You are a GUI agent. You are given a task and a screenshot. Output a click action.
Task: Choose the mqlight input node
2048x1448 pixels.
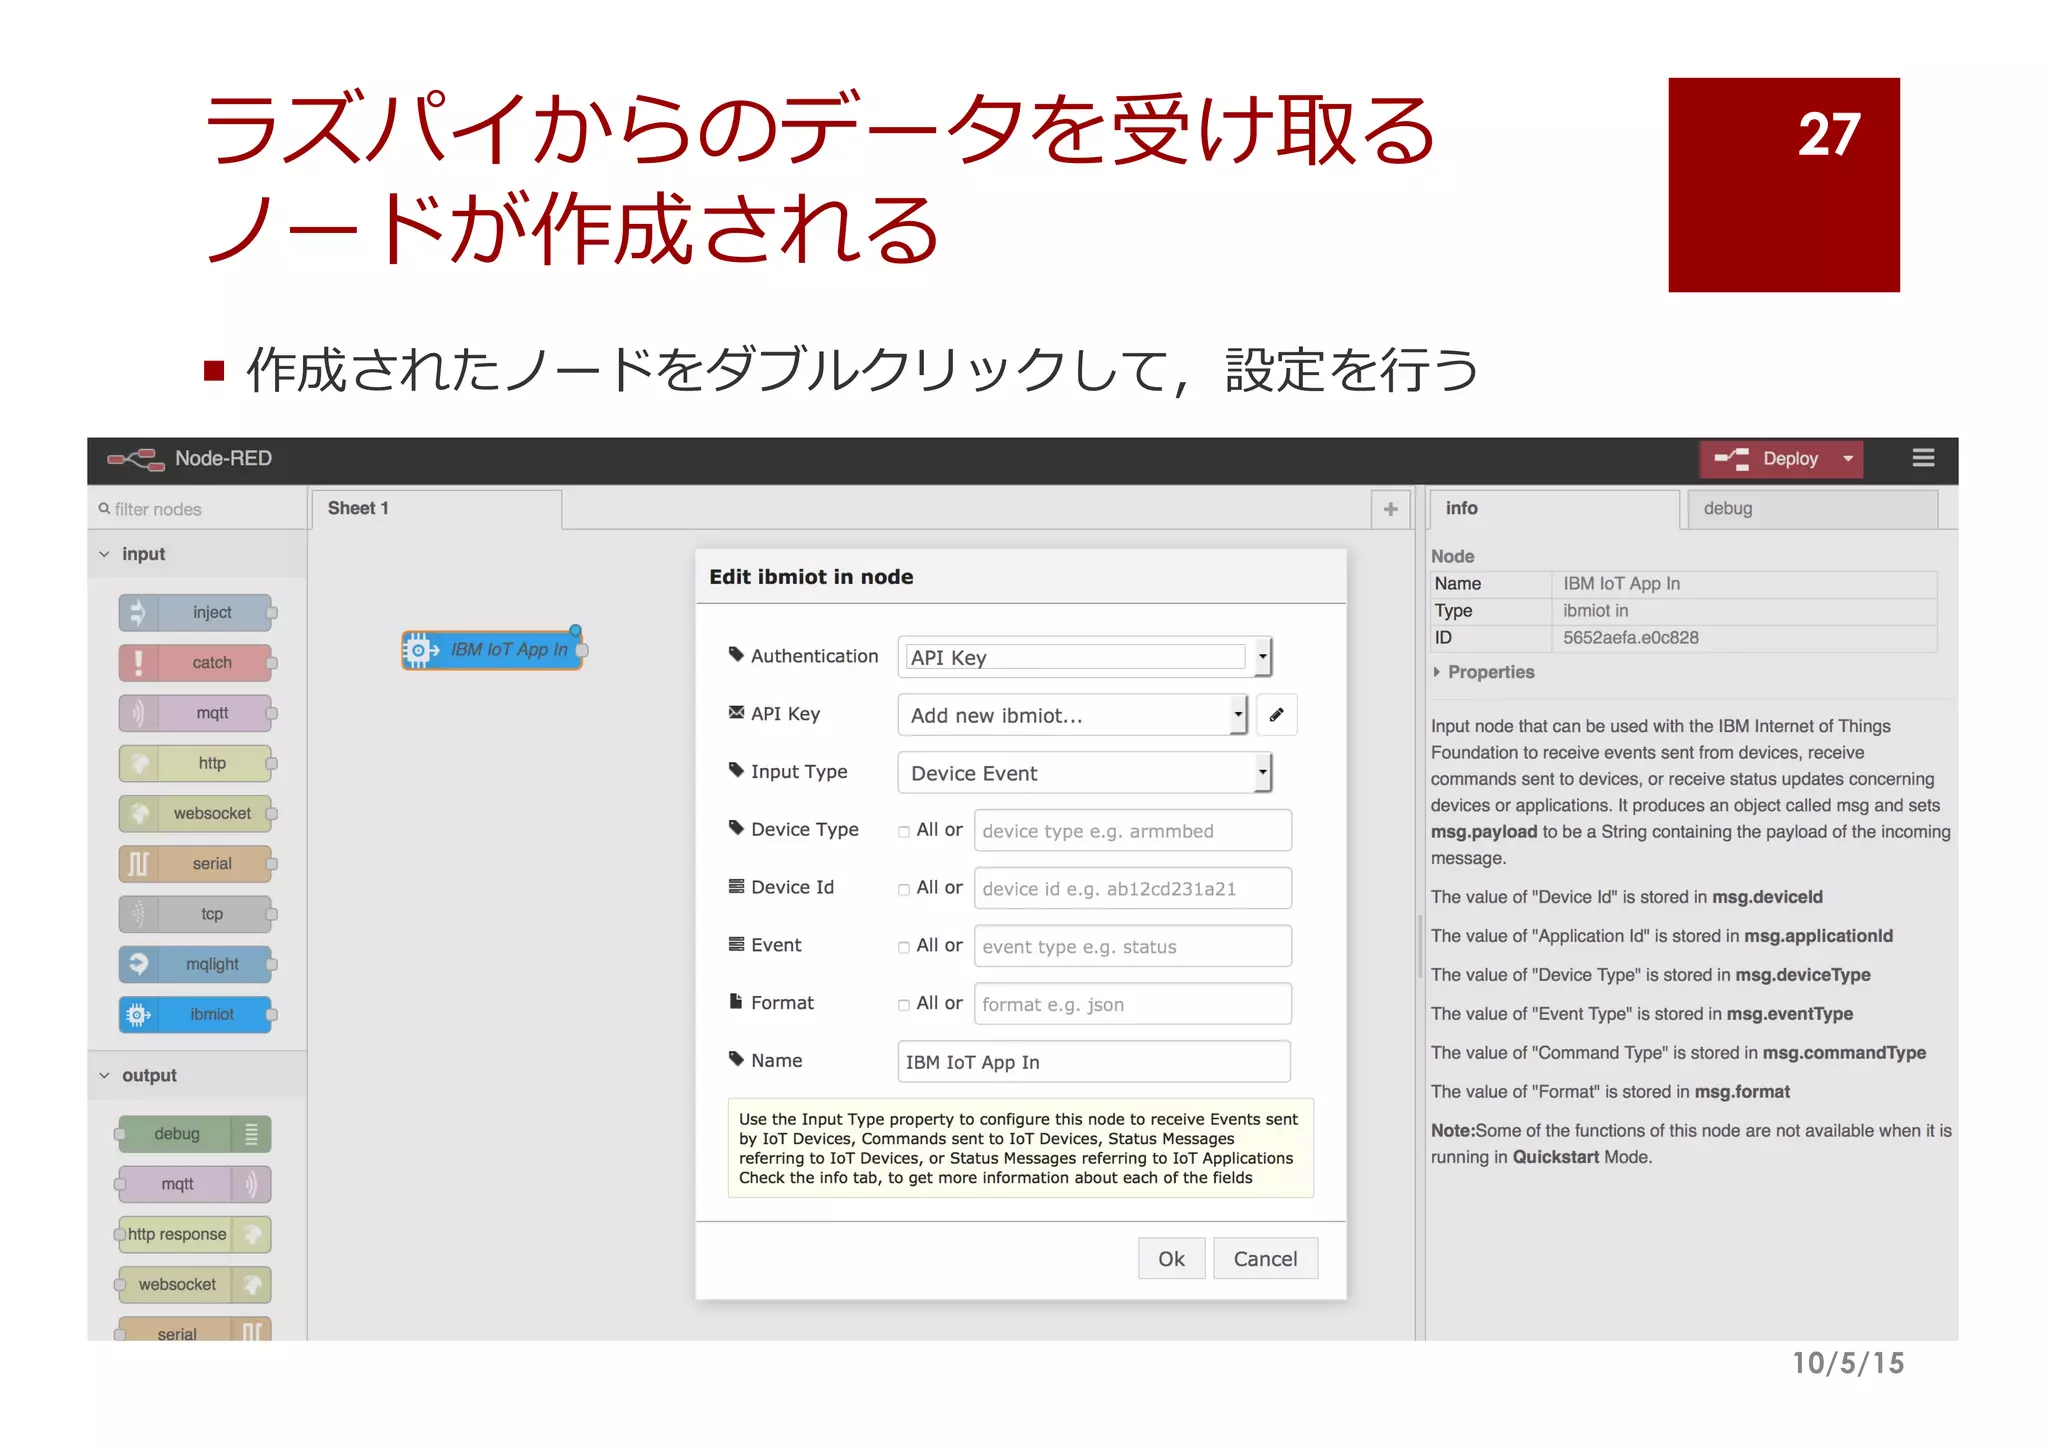[x=196, y=964]
